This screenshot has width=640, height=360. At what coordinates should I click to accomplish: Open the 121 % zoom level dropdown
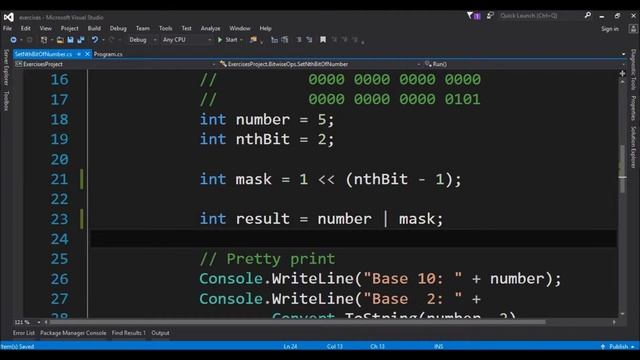27,322
